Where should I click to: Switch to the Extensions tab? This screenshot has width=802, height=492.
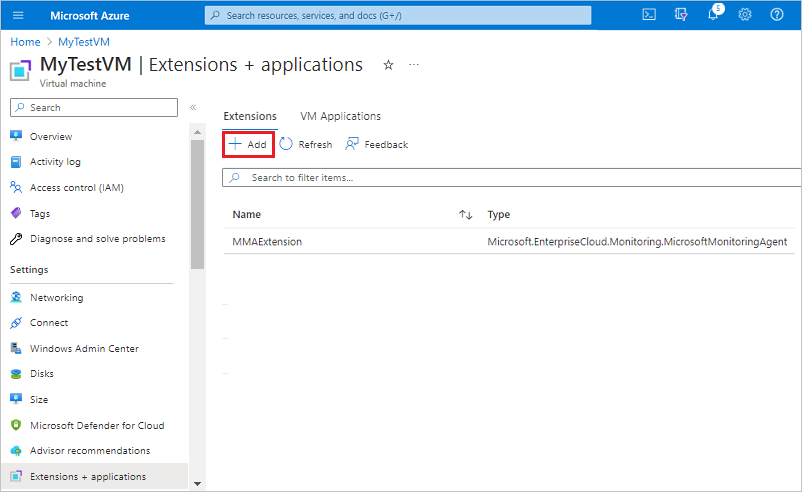coord(250,116)
